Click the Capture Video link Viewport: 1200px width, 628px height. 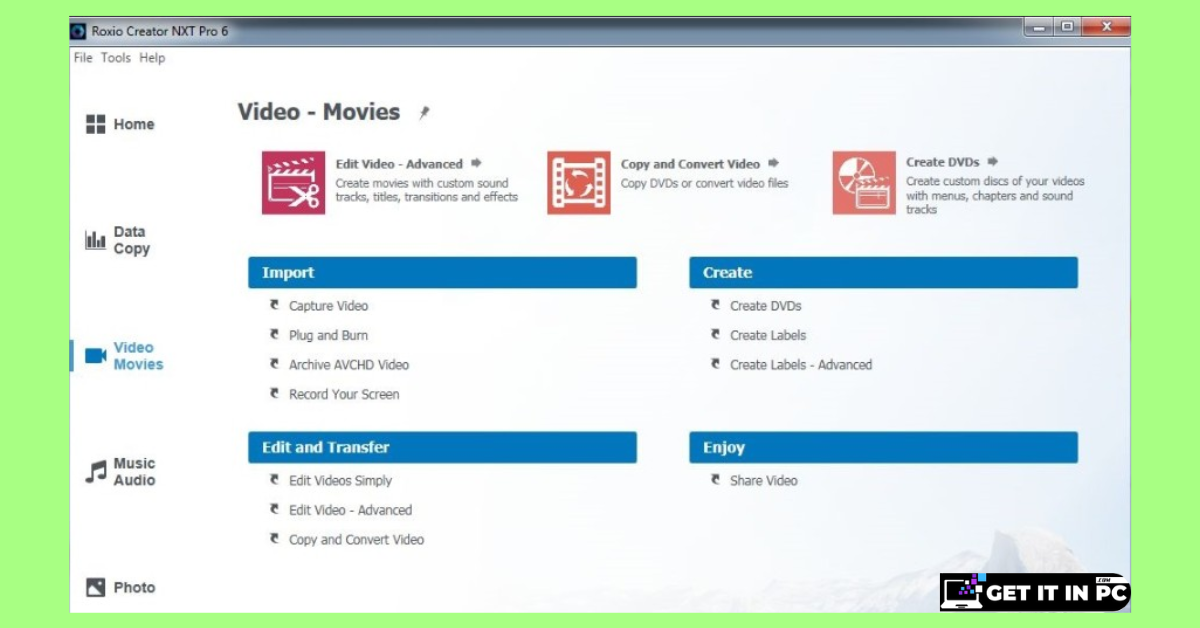[329, 306]
